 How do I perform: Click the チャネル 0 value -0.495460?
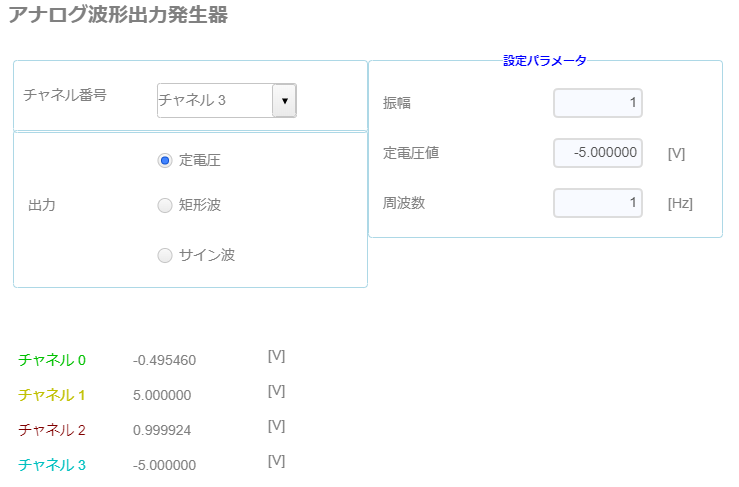click(x=164, y=361)
